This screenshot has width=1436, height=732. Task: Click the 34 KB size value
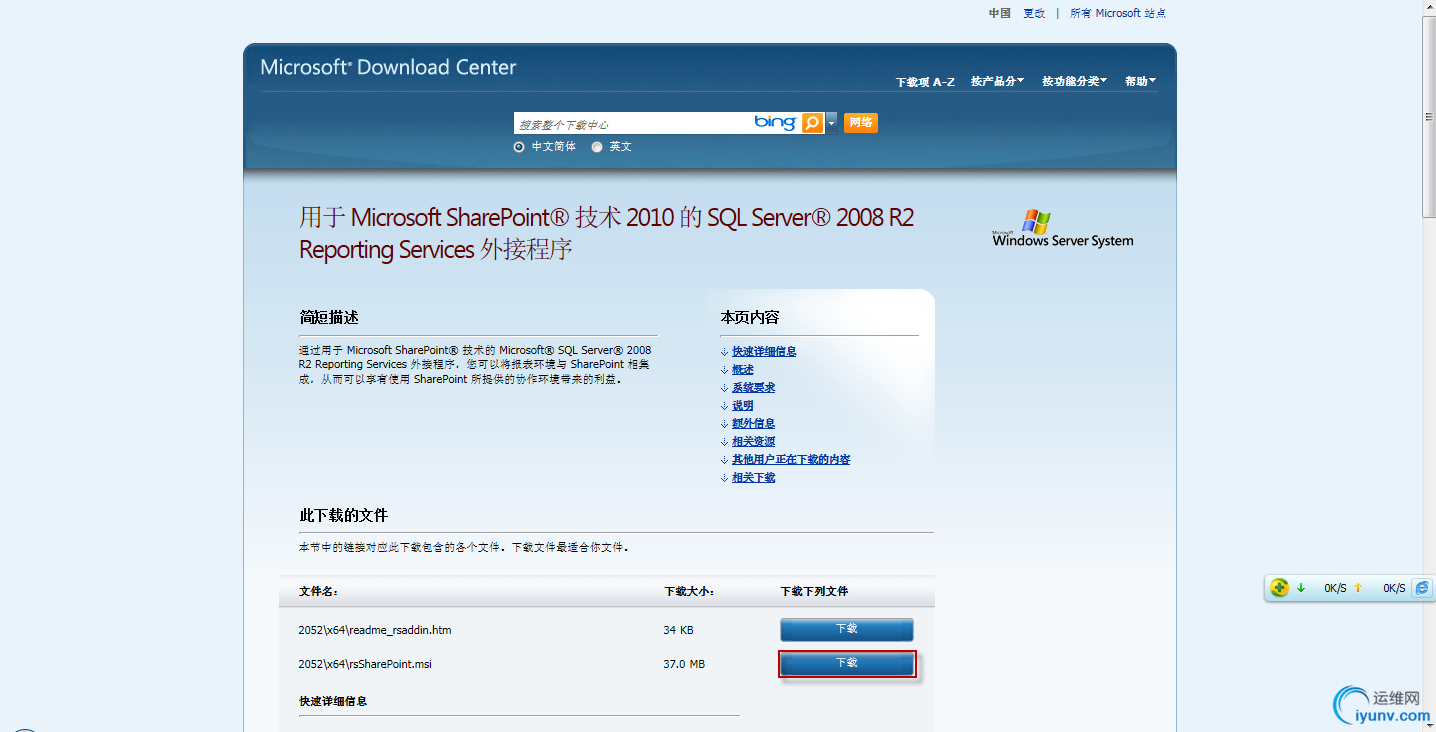pyautogui.click(x=678, y=630)
